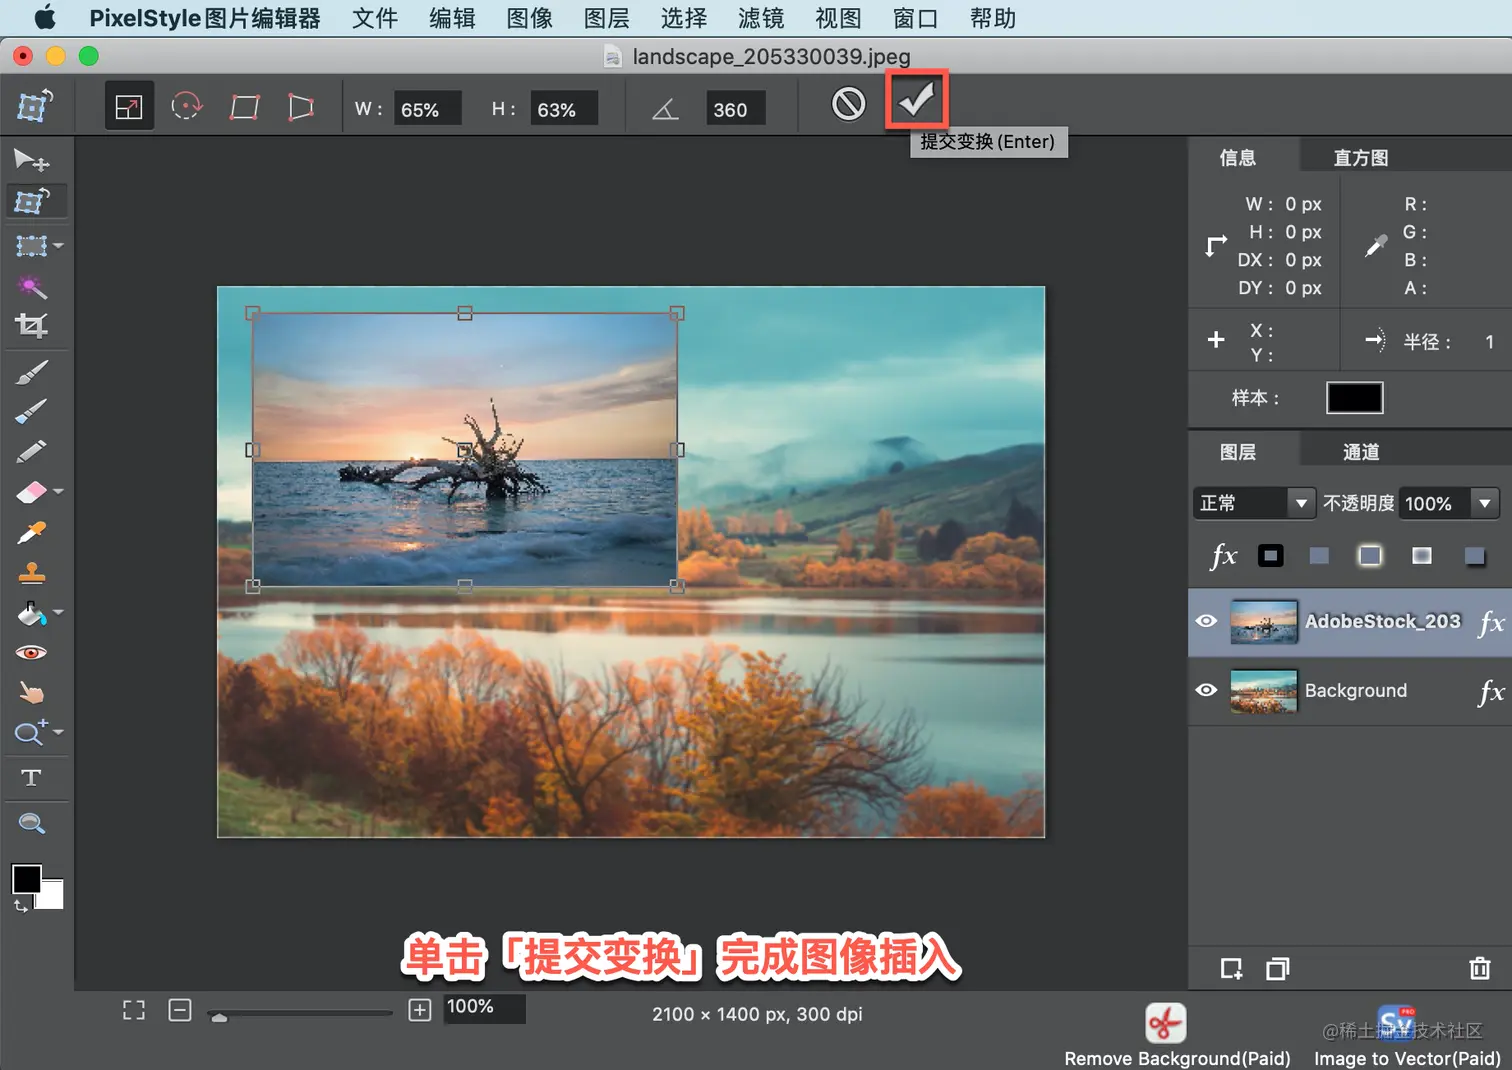Click Image to Vector(Paid) button
Image resolution: width=1512 pixels, height=1070 pixels.
click(1407, 1036)
